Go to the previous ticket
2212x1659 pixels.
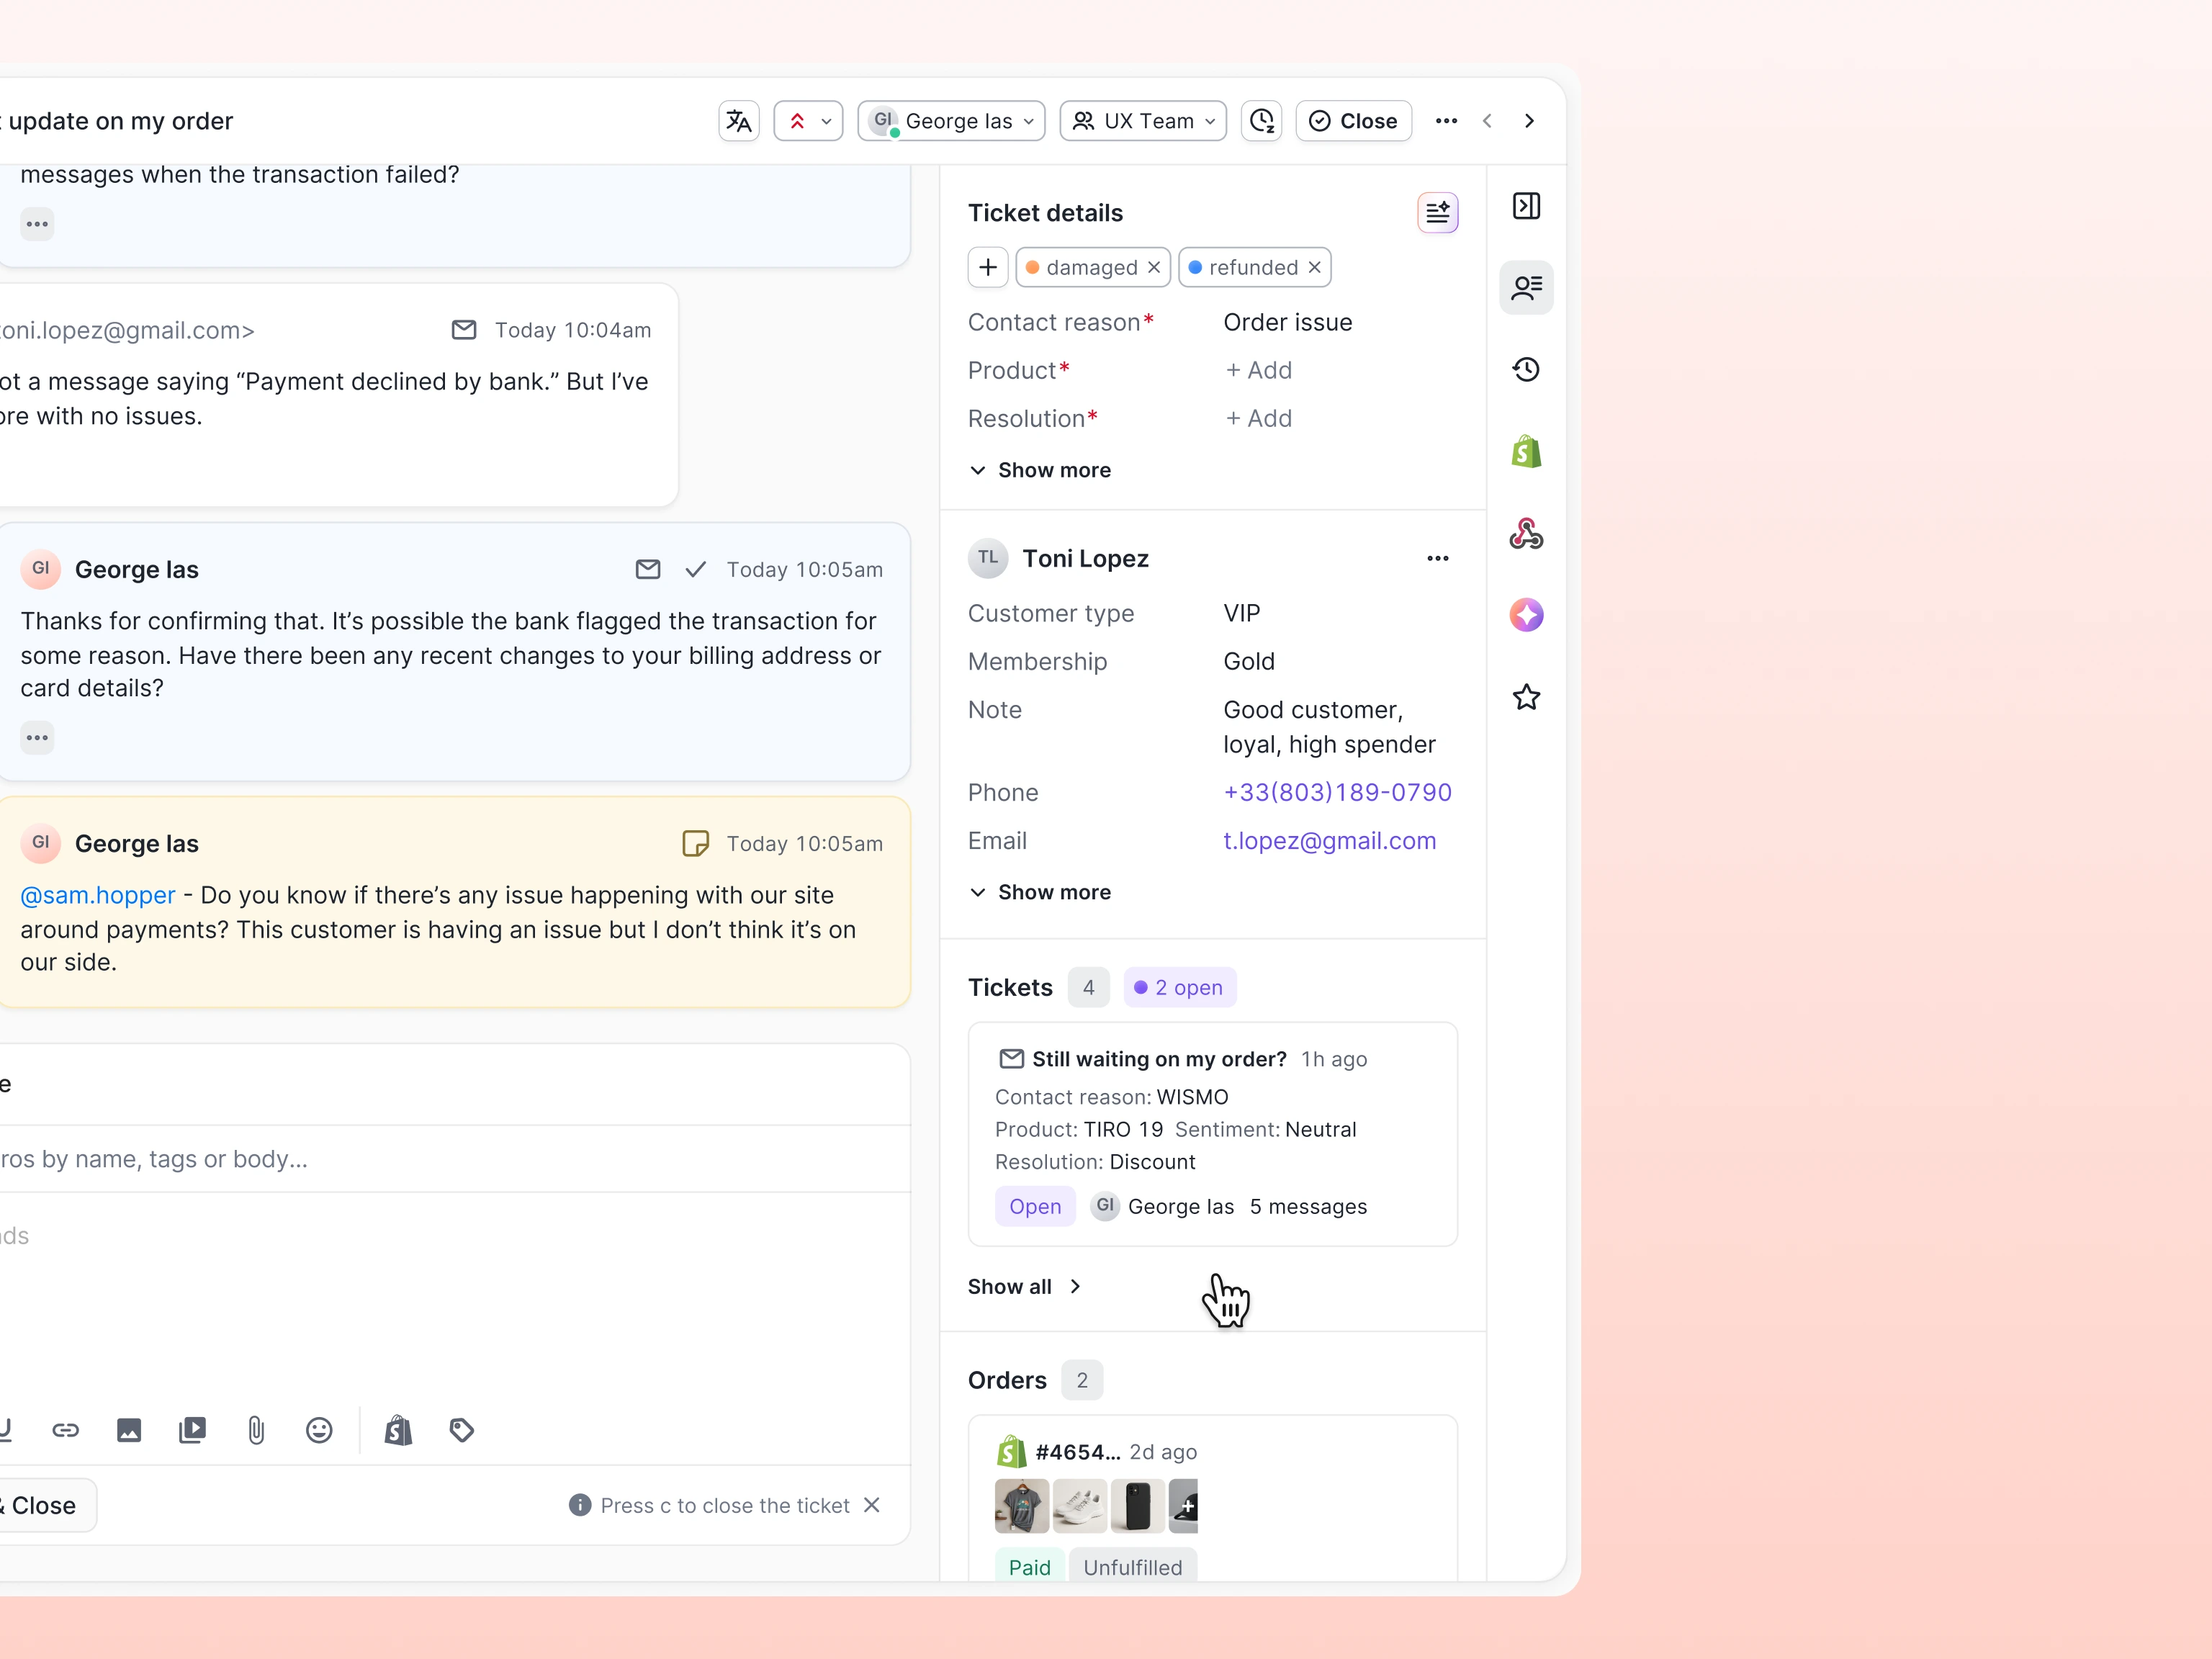[1488, 121]
